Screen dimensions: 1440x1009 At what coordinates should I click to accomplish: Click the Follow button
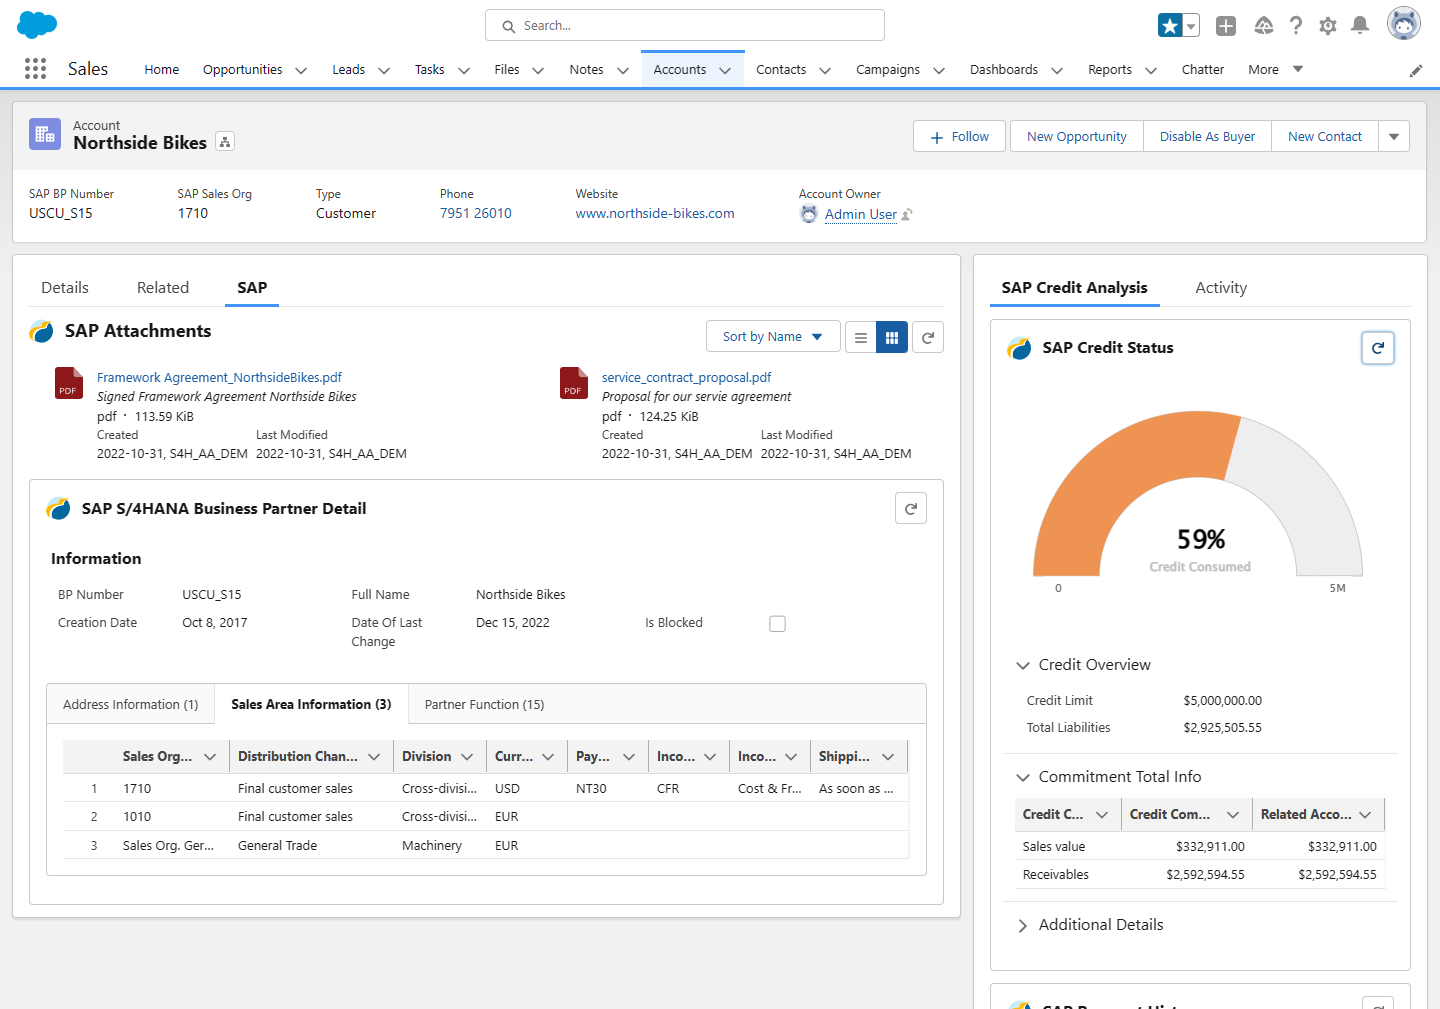[960, 137]
